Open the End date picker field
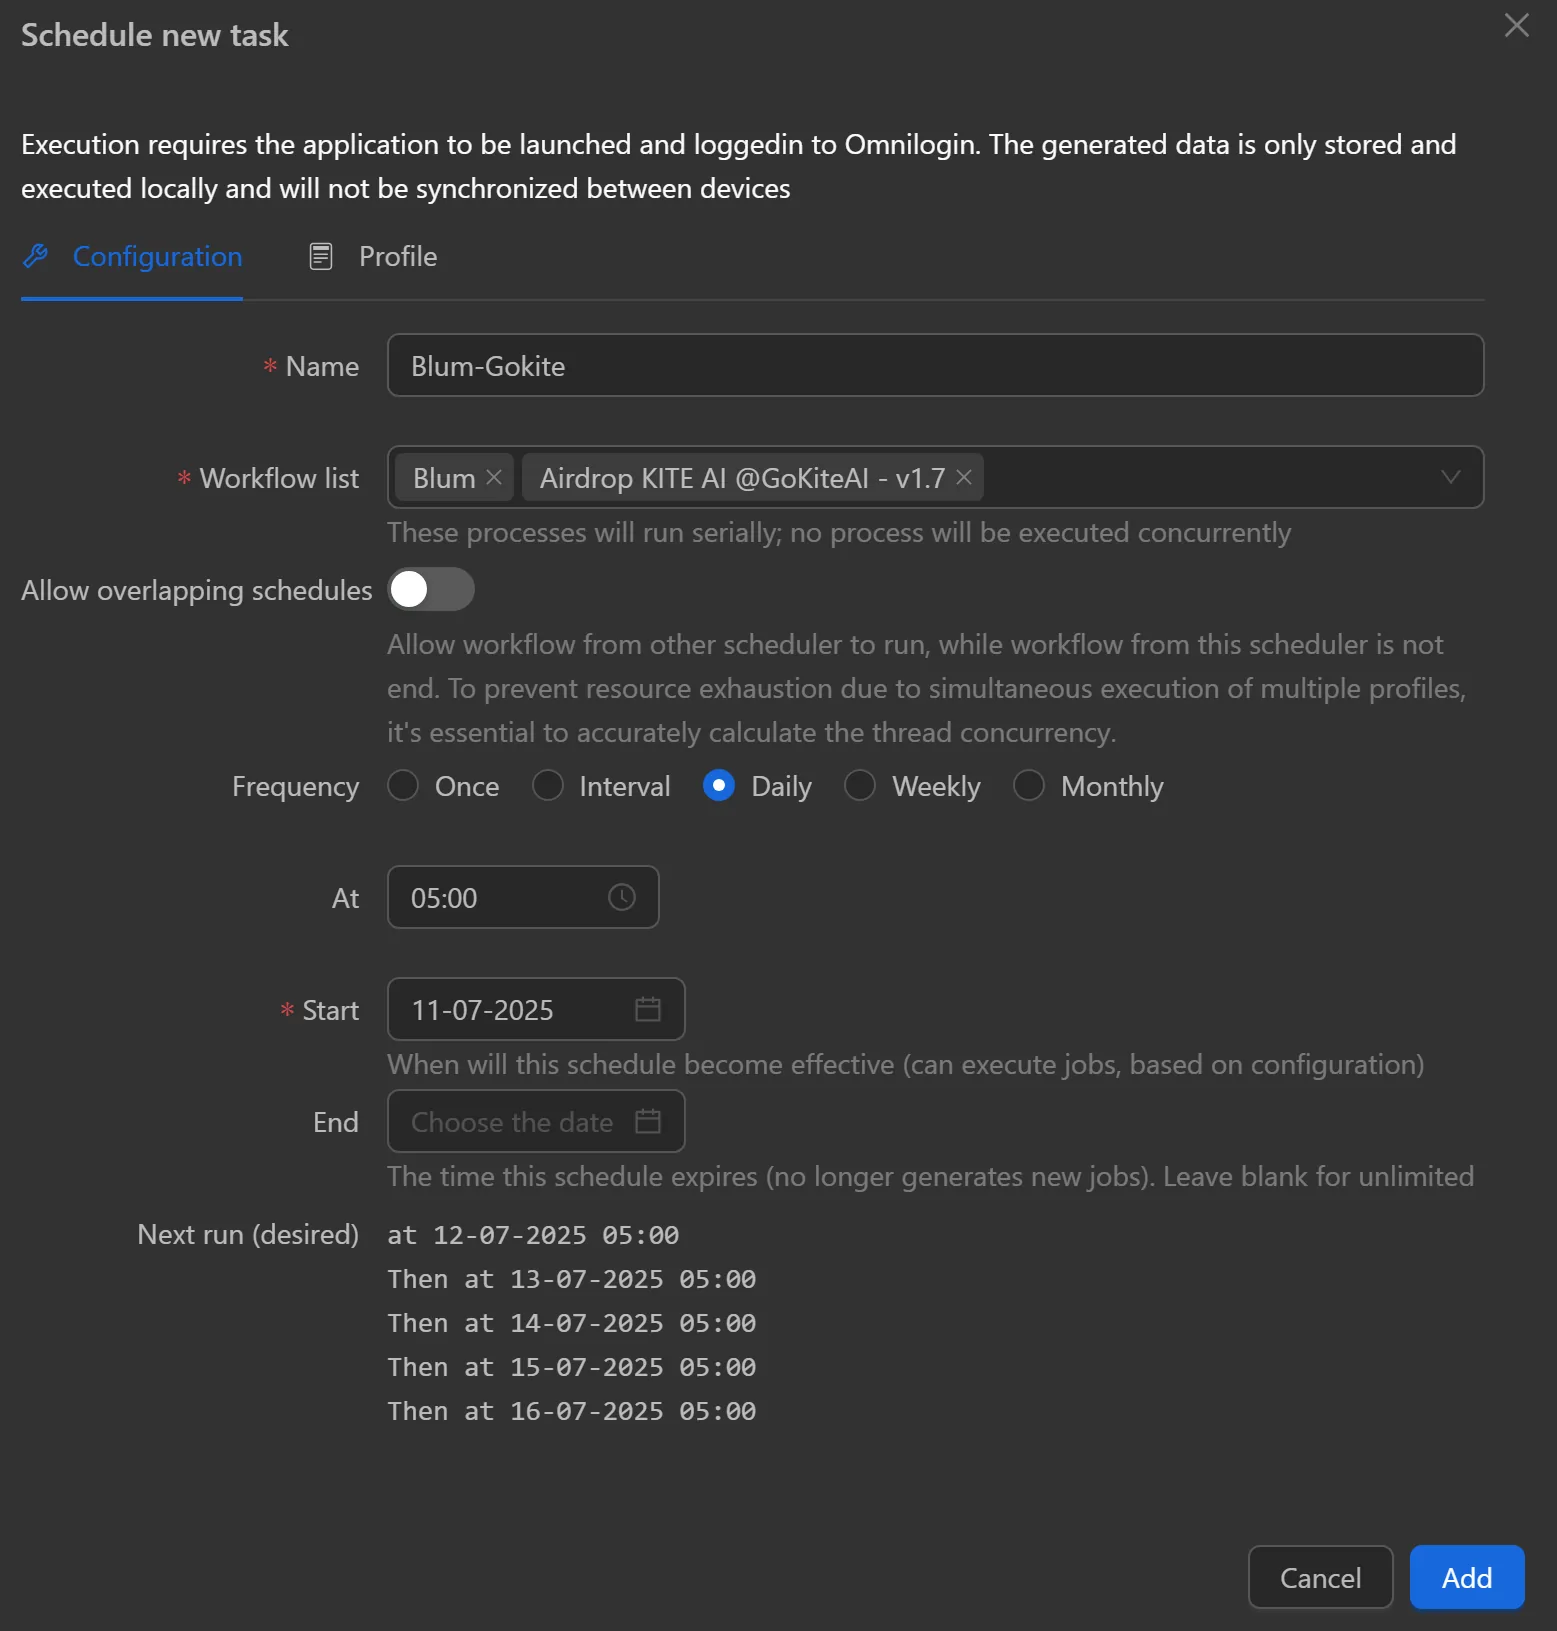Viewport: 1557px width, 1631px height. (511, 1121)
